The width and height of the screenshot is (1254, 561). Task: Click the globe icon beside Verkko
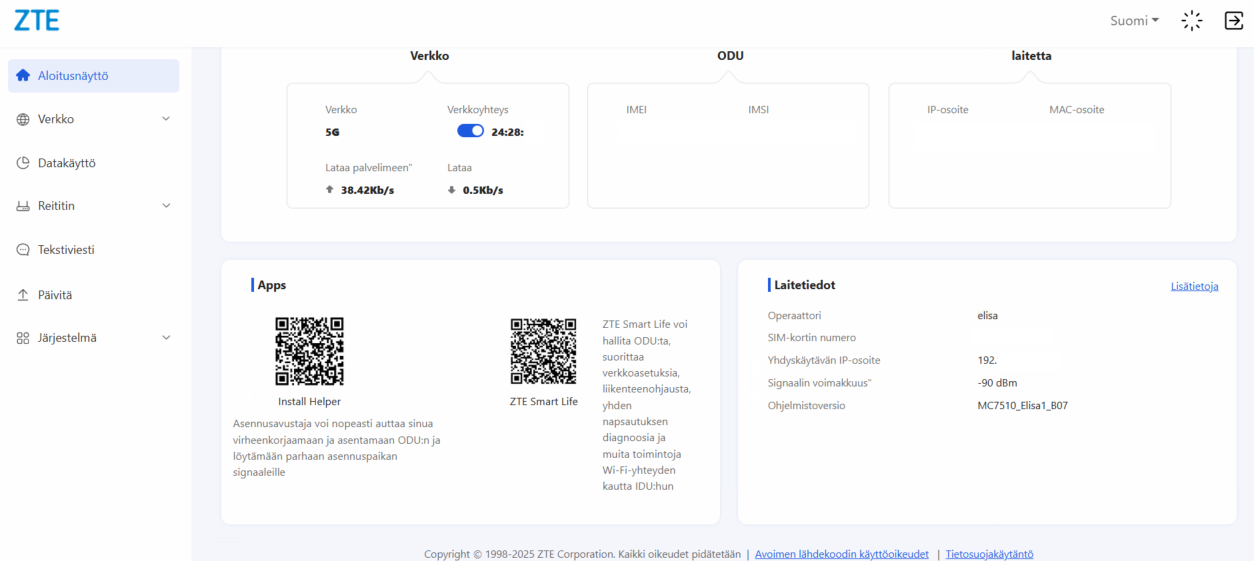coord(23,119)
